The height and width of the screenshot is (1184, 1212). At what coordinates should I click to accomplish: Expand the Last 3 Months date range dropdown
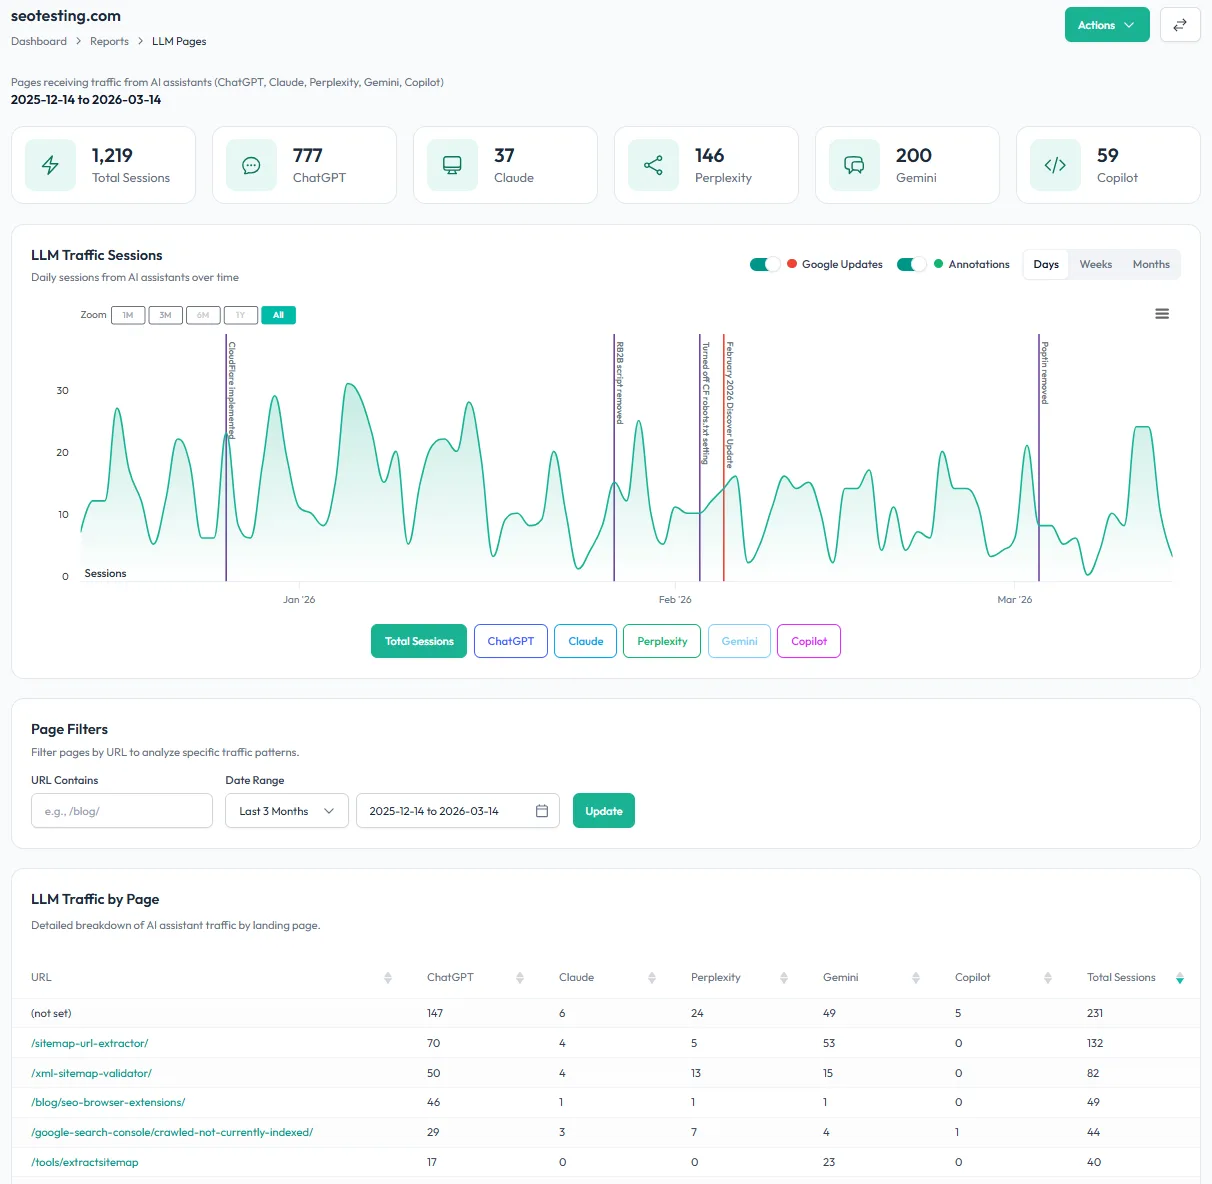(286, 811)
